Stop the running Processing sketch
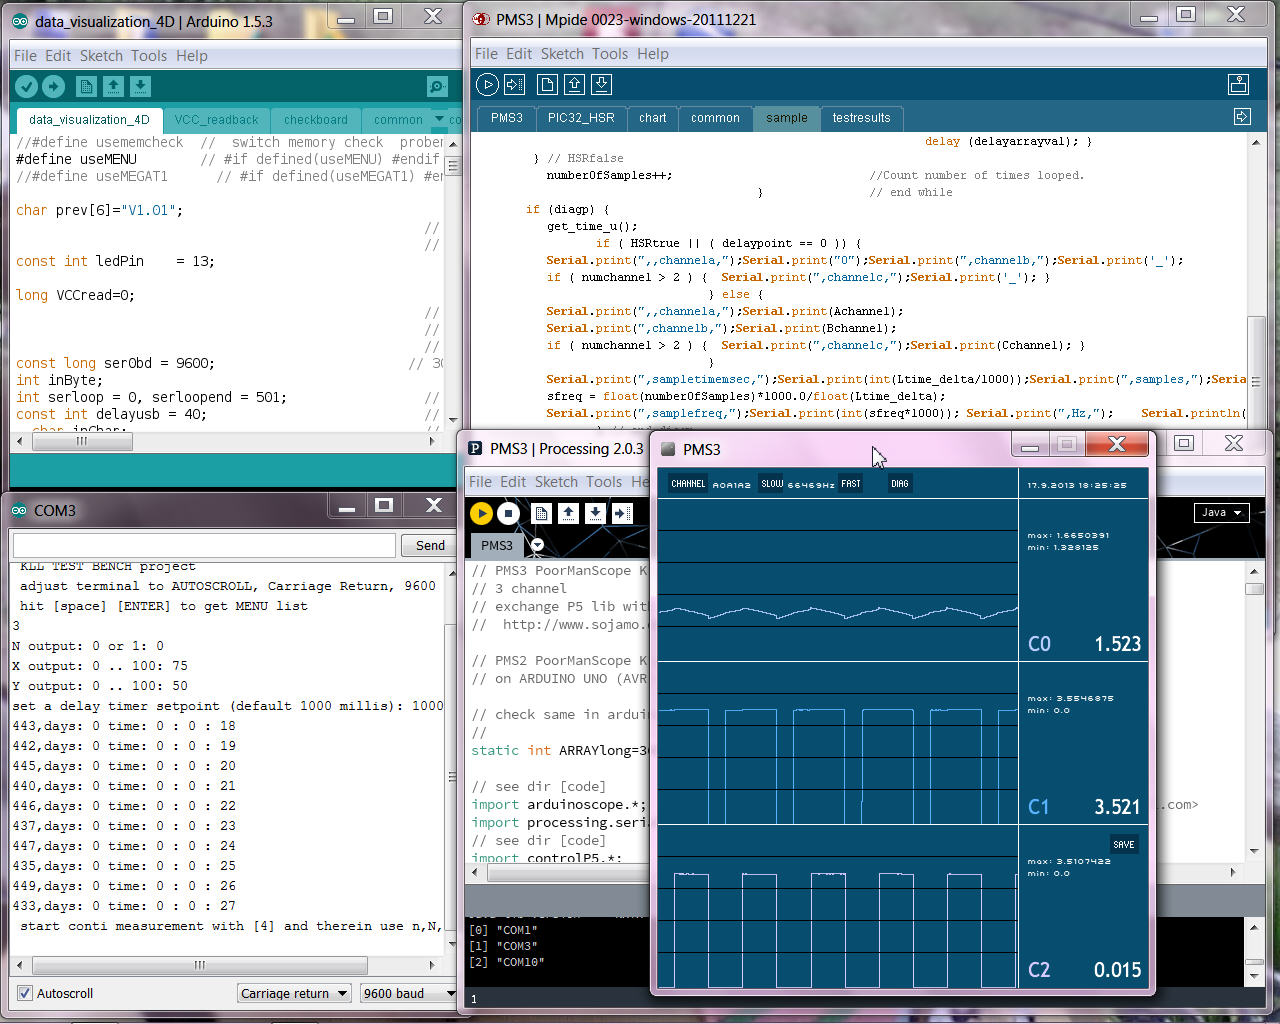This screenshot has width=1280, height=1024. coord(508,513)
